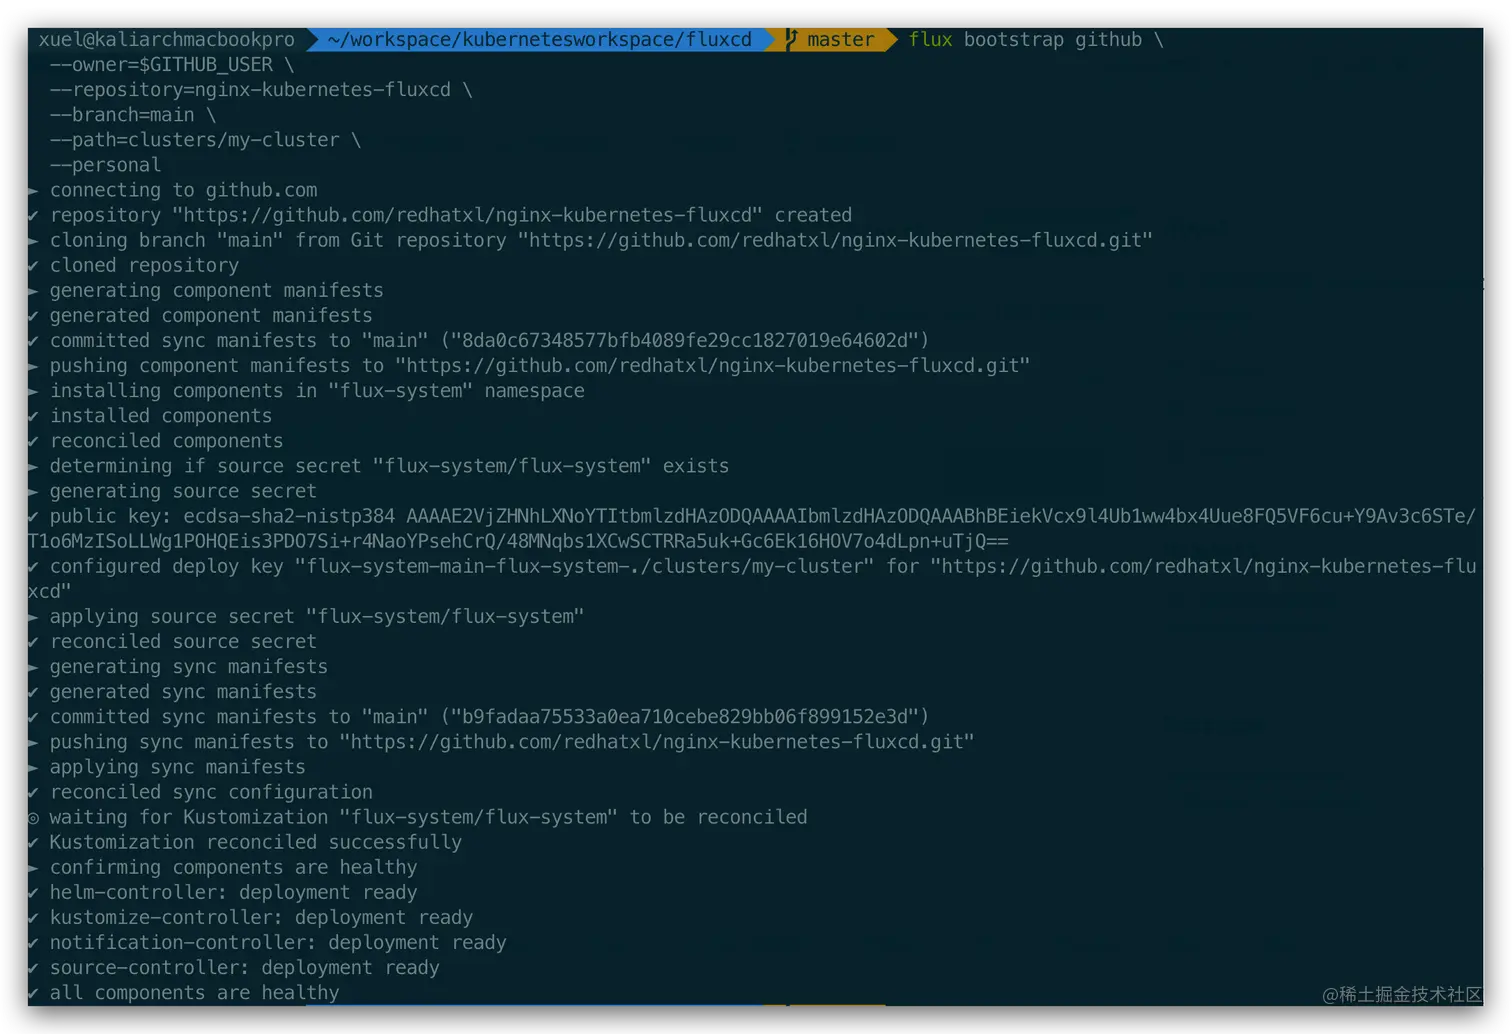Click the git branch icon before master
This screenshot has width=1512, height=1034.
tap(791, 40)
